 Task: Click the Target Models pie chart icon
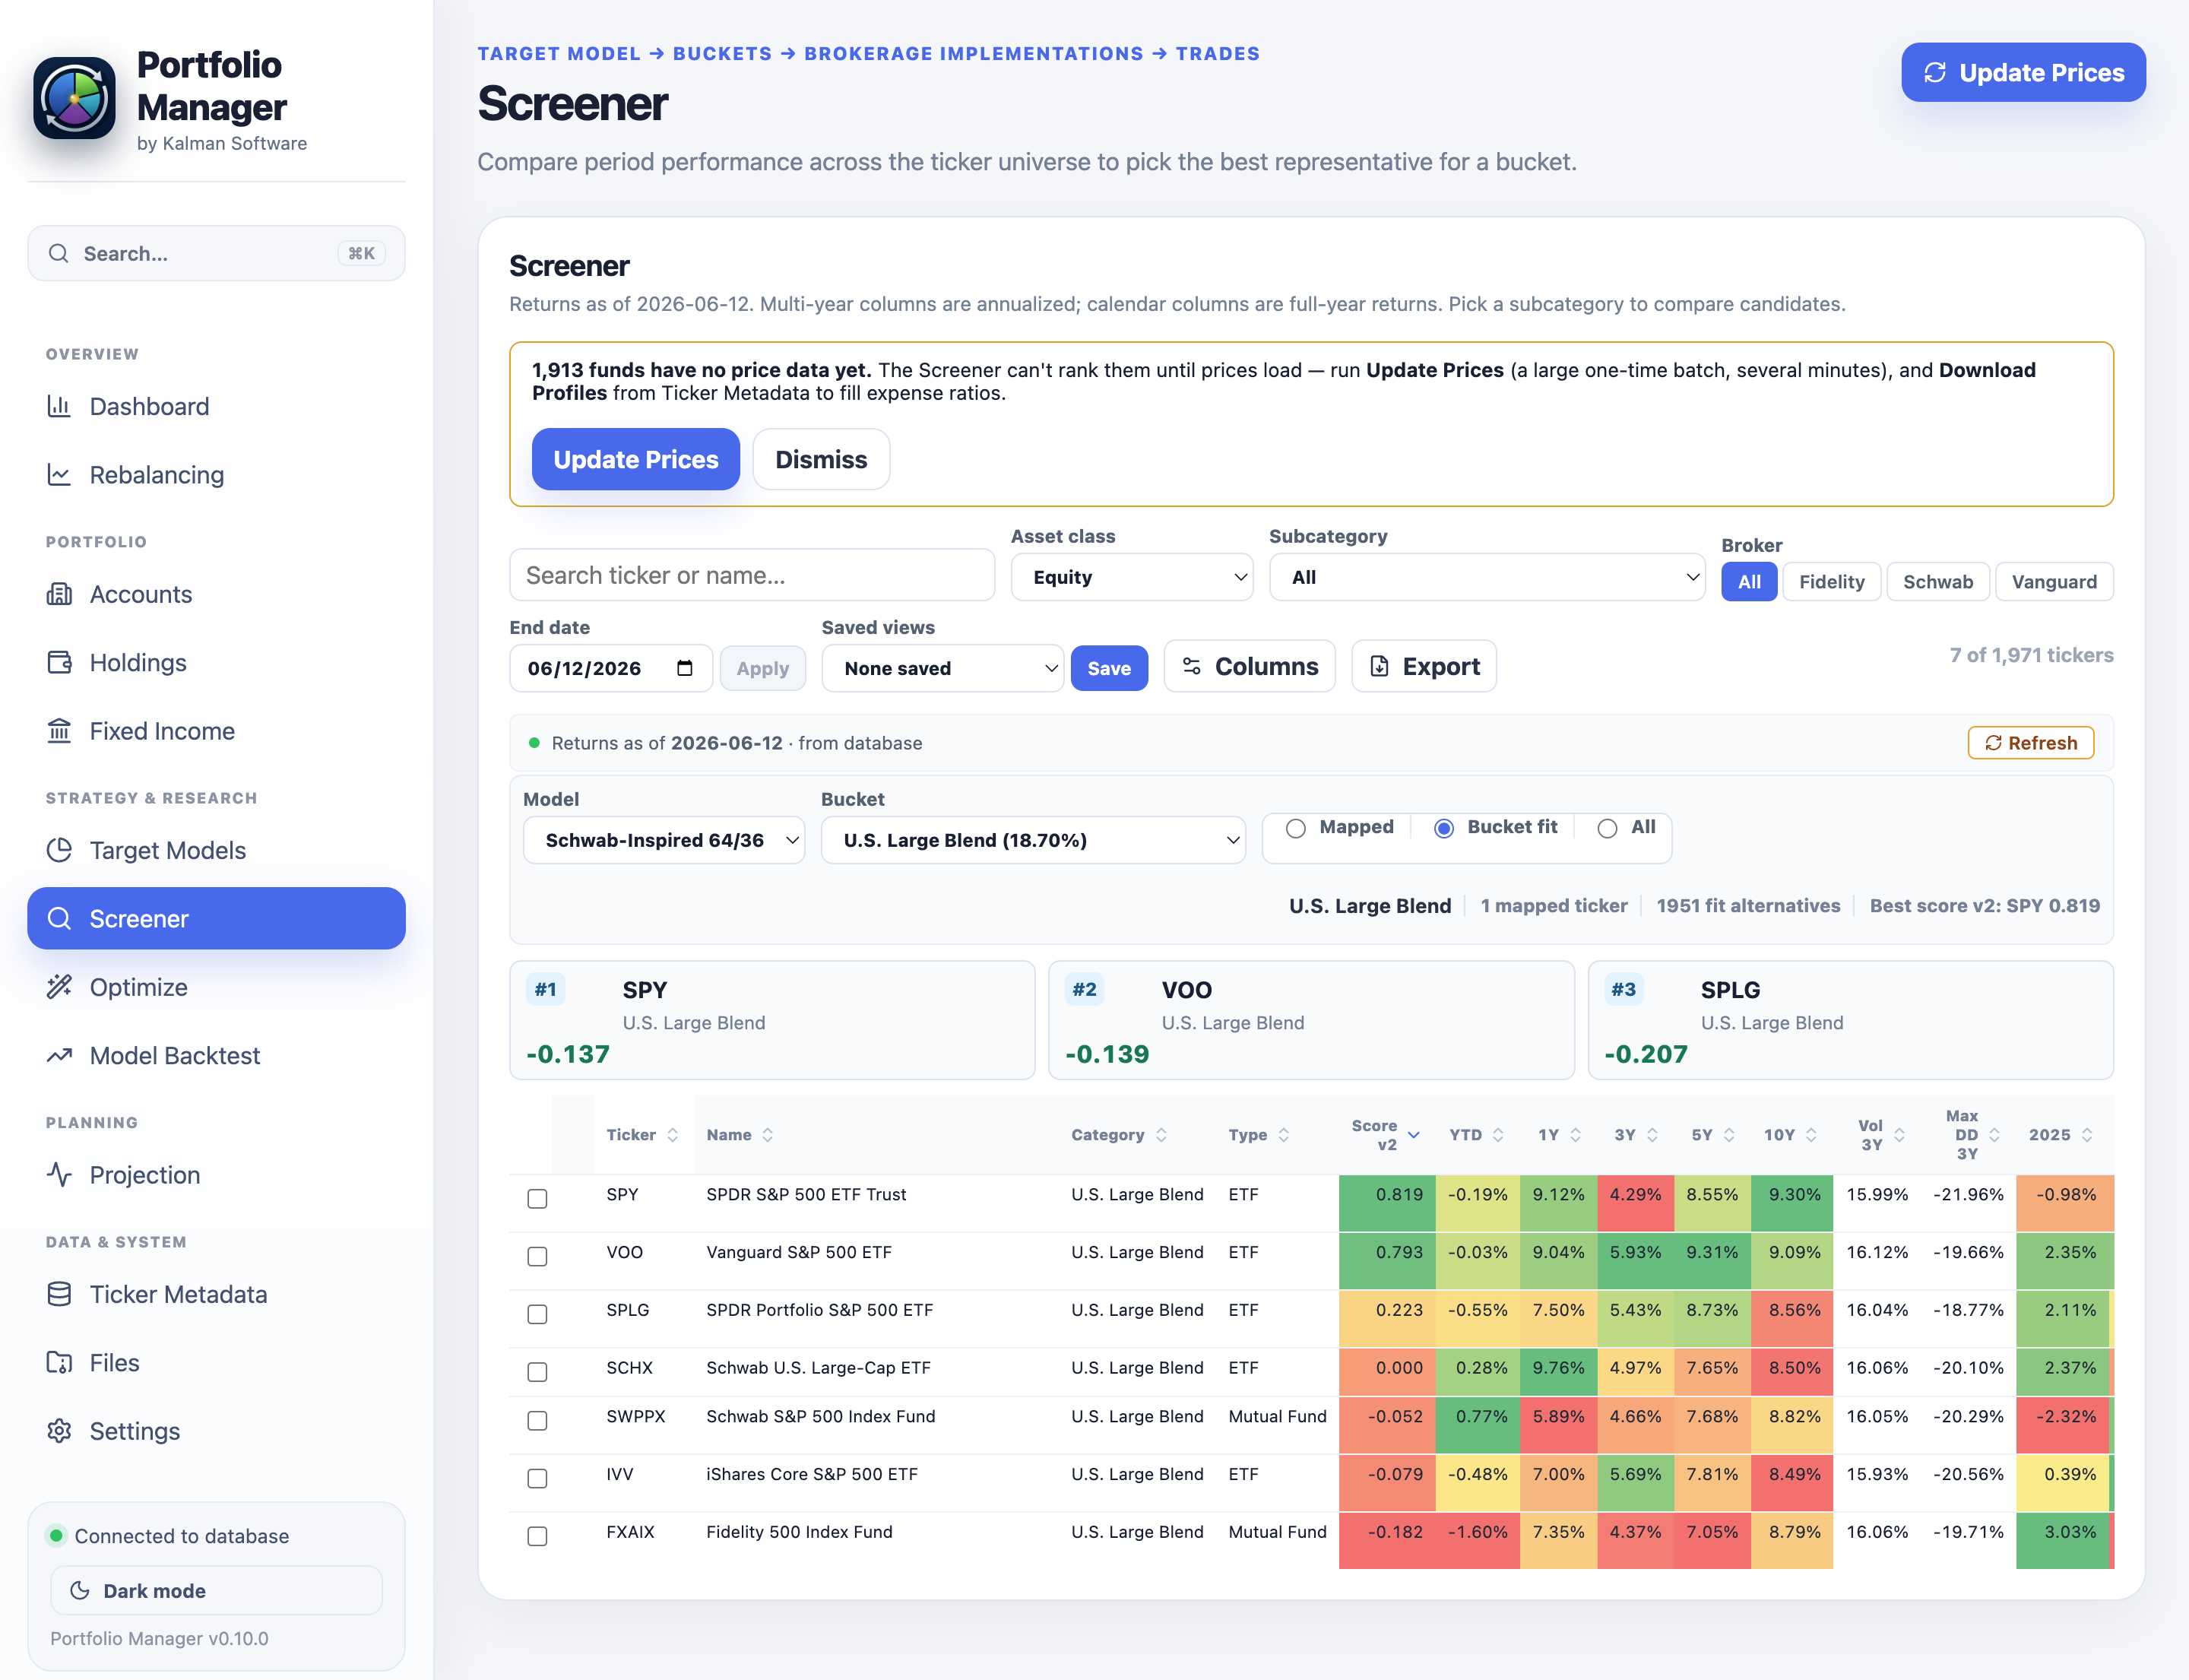(x=59, y=850)
